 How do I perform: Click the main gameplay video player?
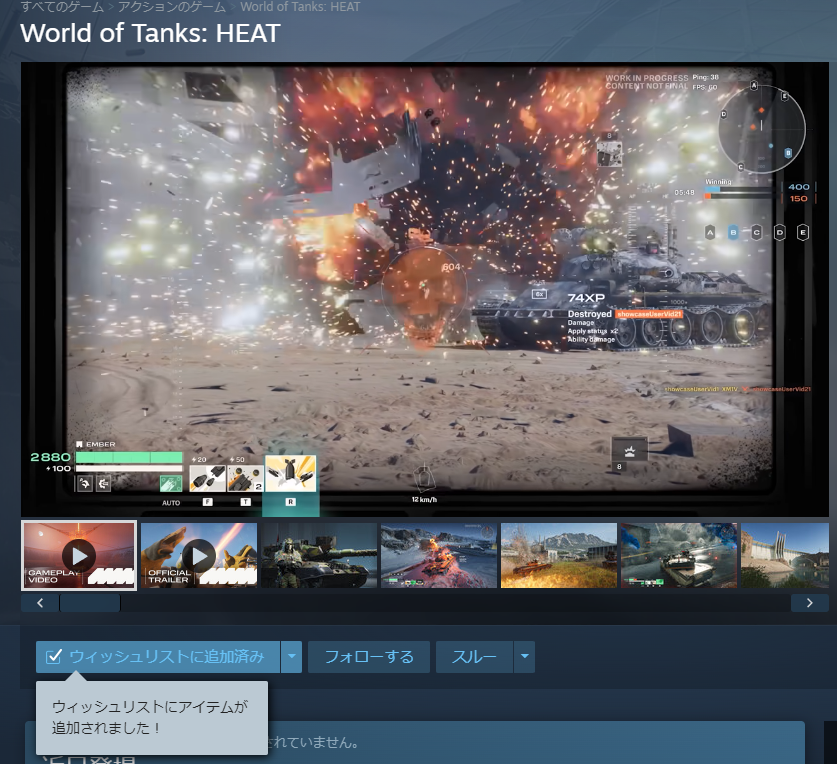coord(425,289)
